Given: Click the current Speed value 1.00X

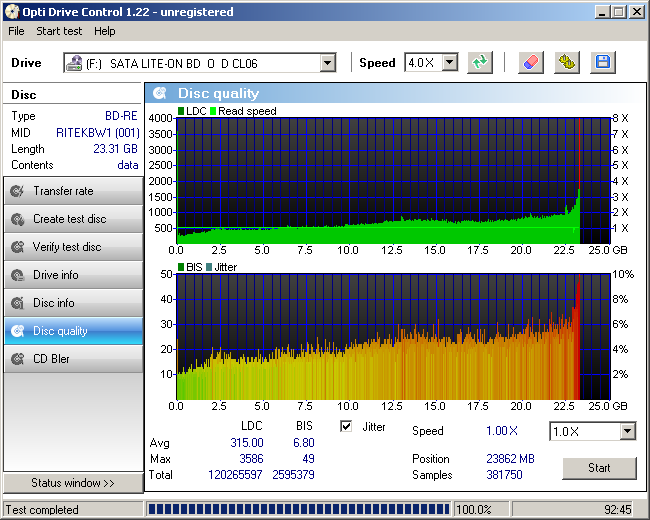Looking at the screenshot, I should [x=502, y=431].
